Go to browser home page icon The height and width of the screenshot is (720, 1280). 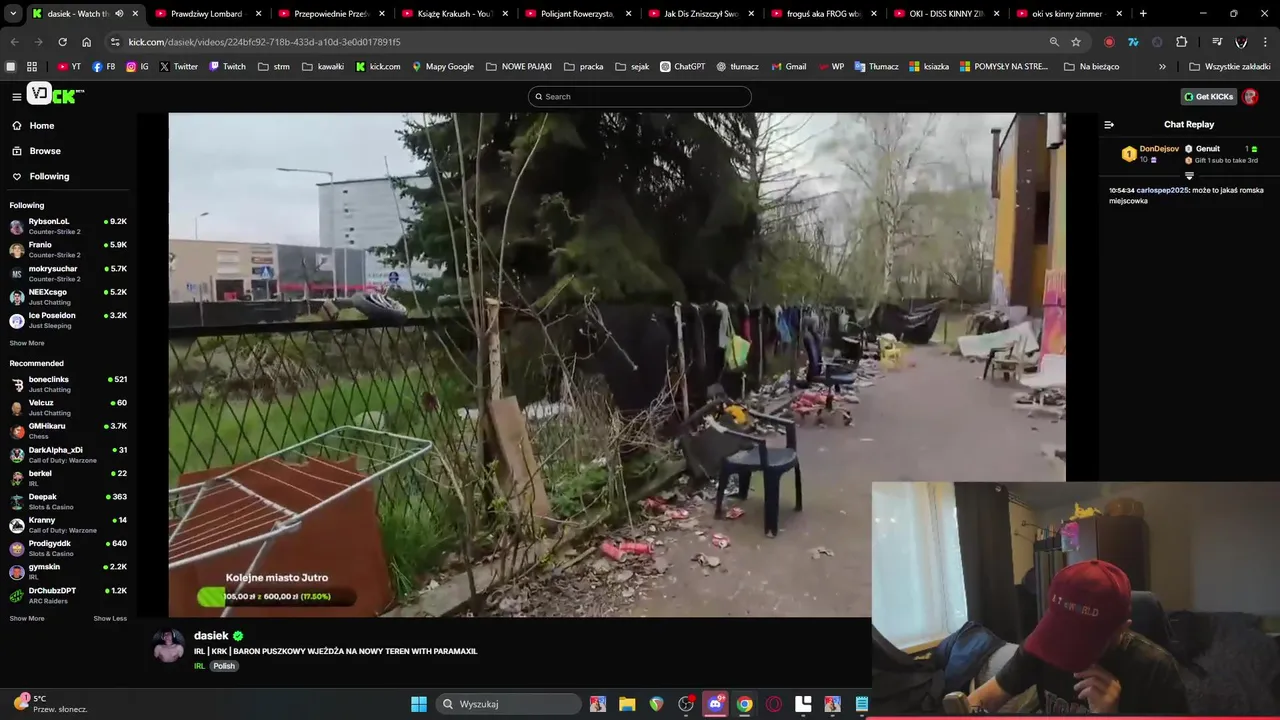87,42
